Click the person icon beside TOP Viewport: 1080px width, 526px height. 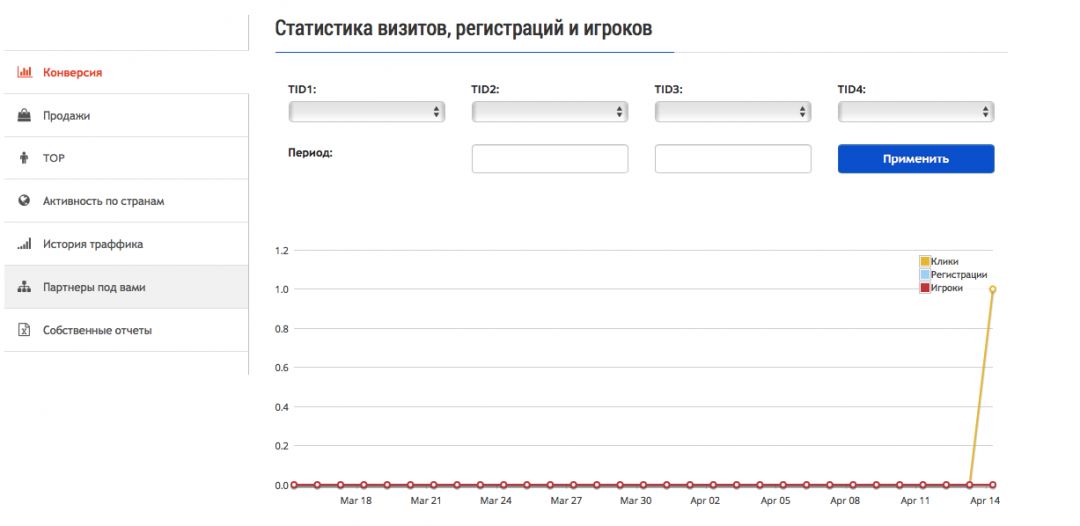24,158
